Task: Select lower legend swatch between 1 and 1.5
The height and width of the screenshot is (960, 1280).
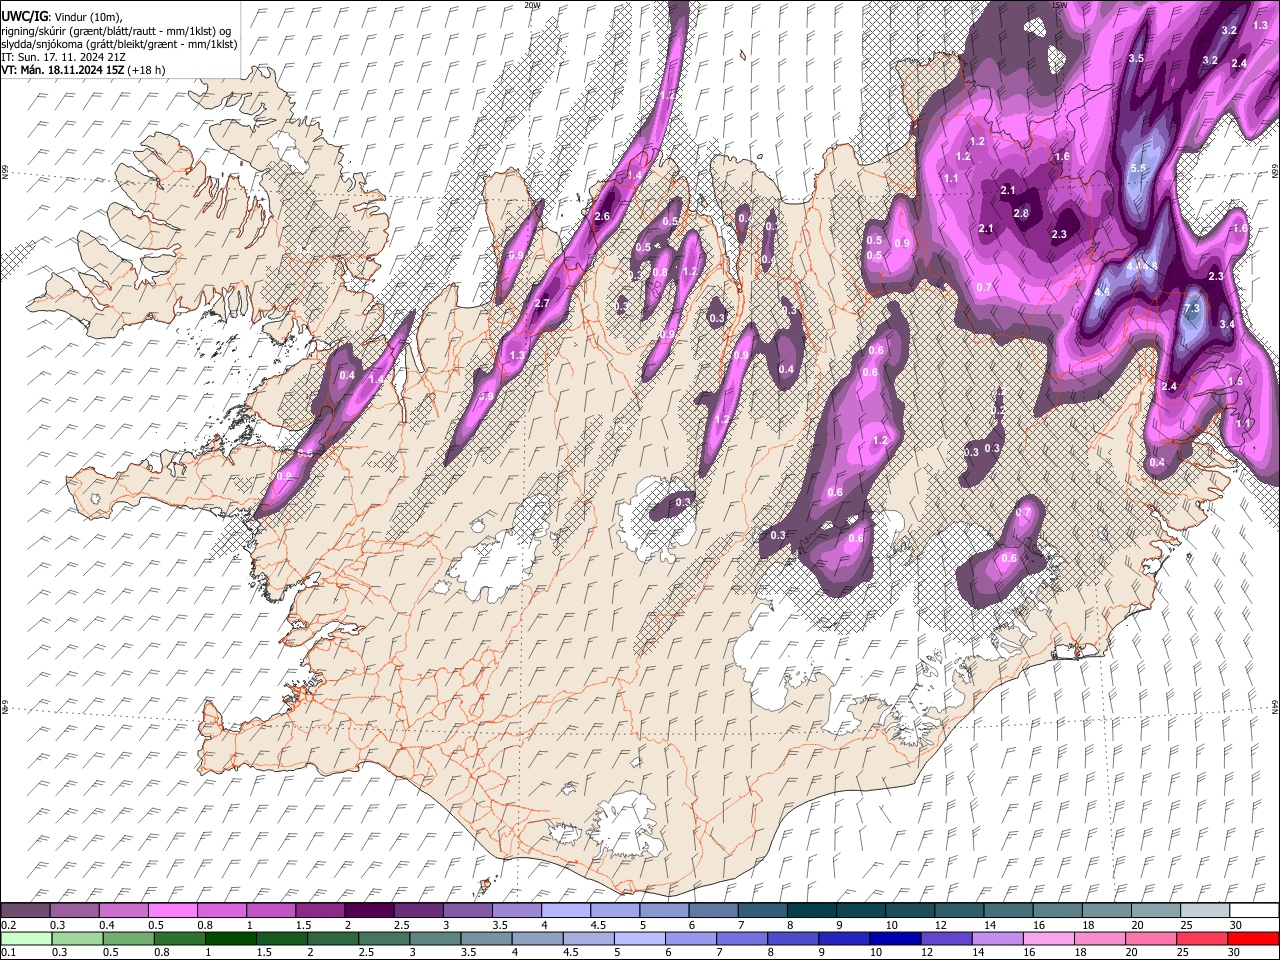Action: click(x=230, y=938)
